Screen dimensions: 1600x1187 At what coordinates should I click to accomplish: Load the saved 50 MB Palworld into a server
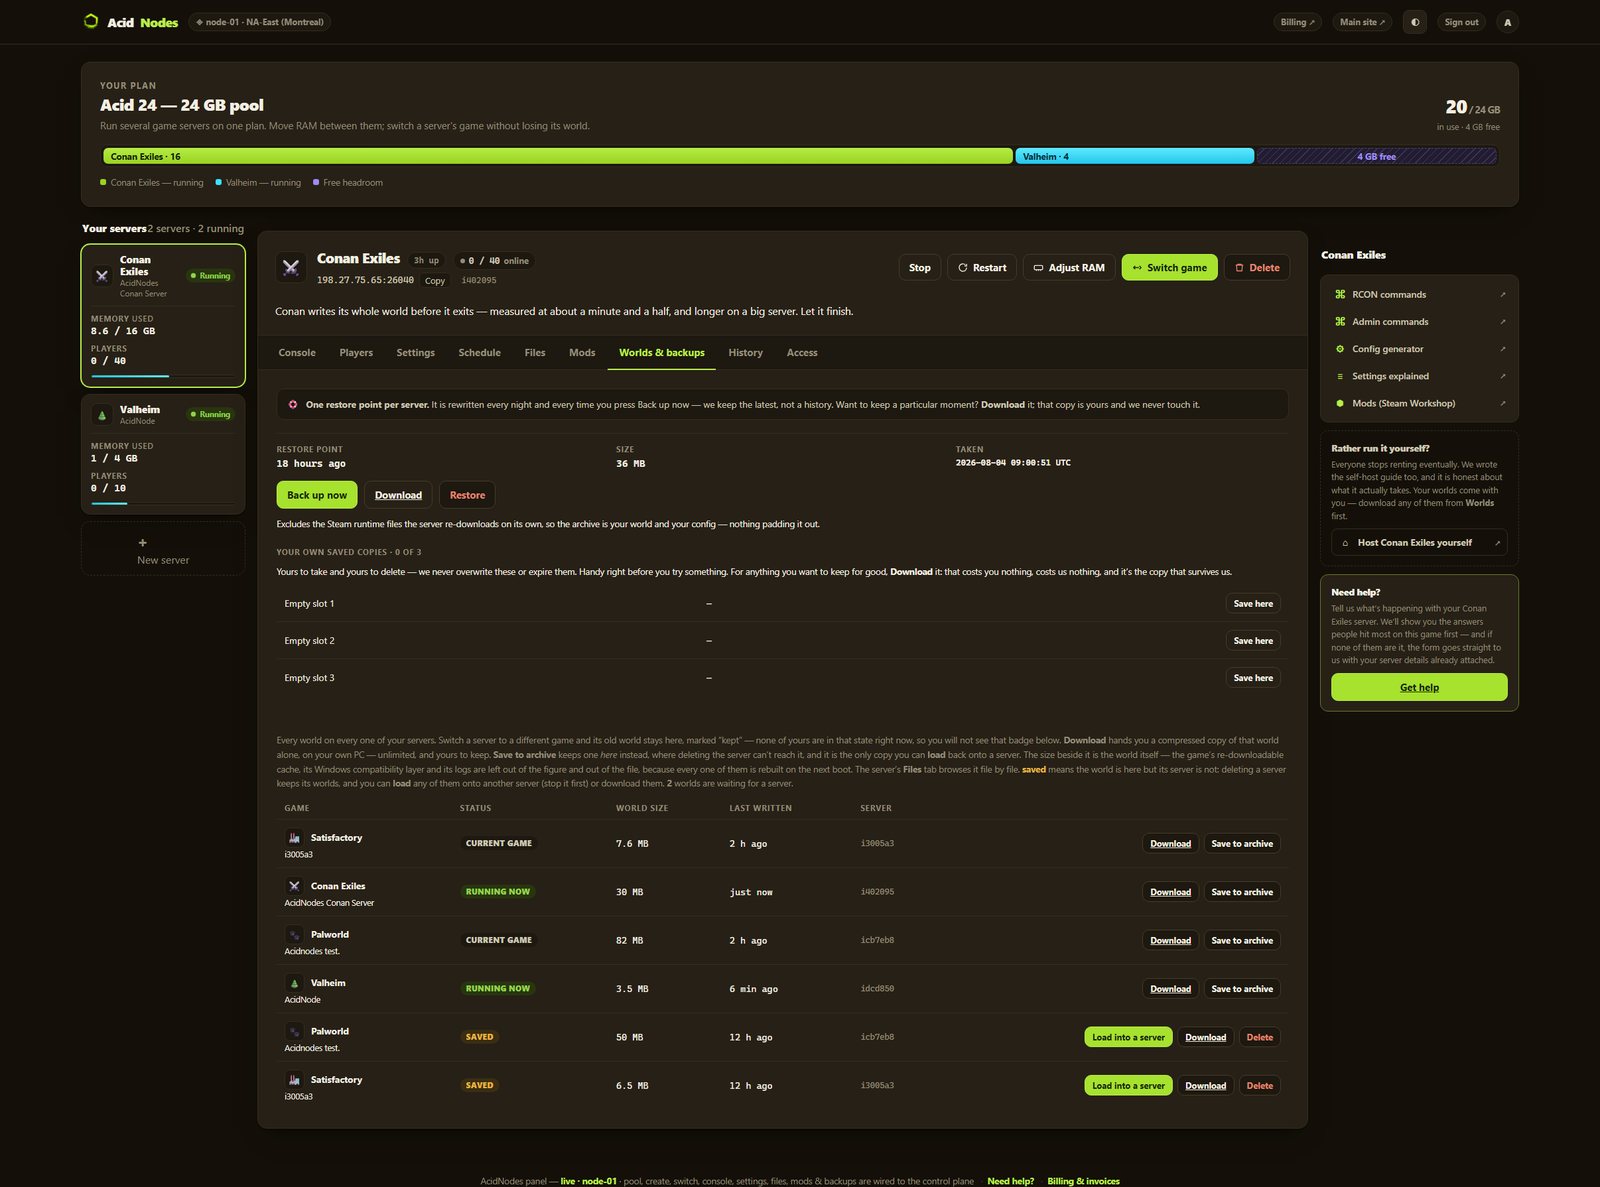tap(1128, 1037)
